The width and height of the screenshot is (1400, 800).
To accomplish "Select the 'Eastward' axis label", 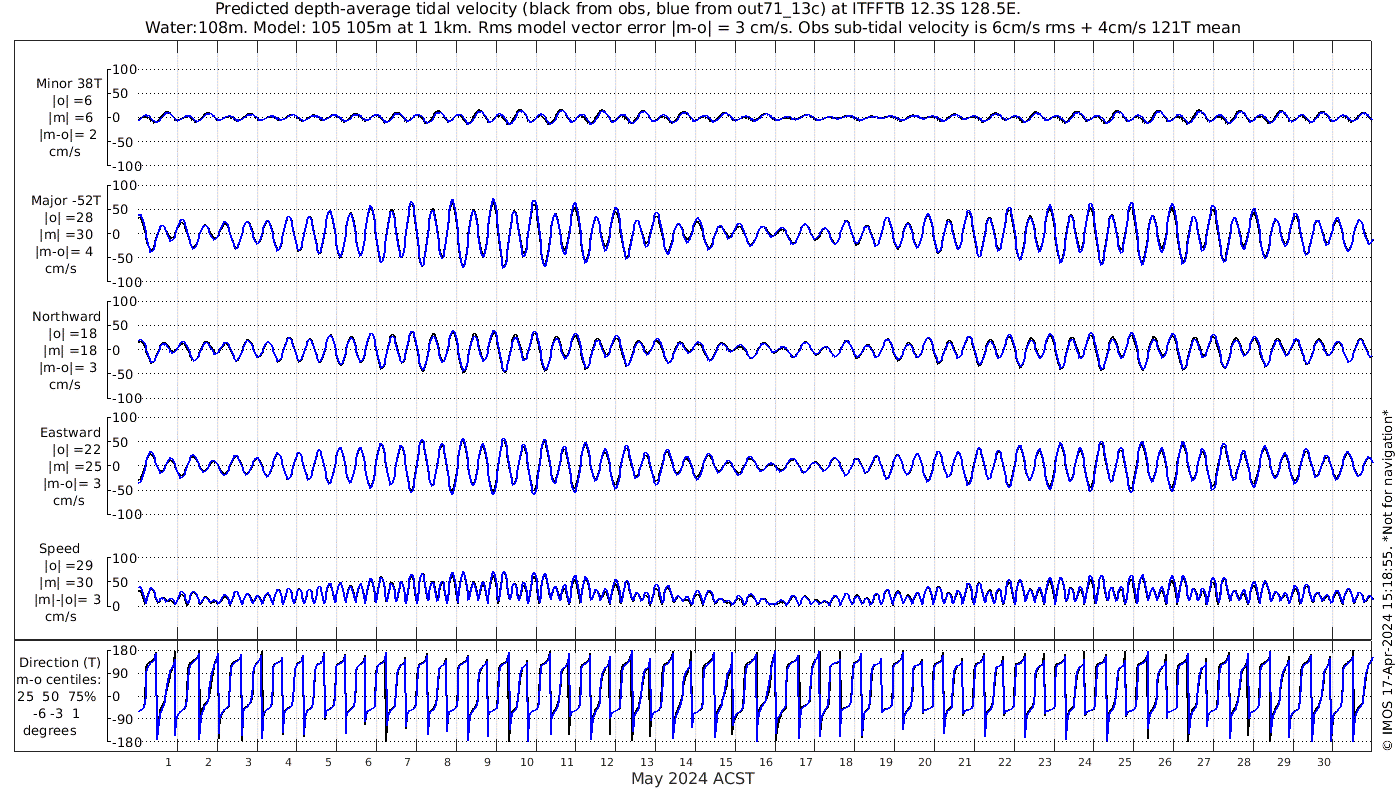I will pos(70,433).
